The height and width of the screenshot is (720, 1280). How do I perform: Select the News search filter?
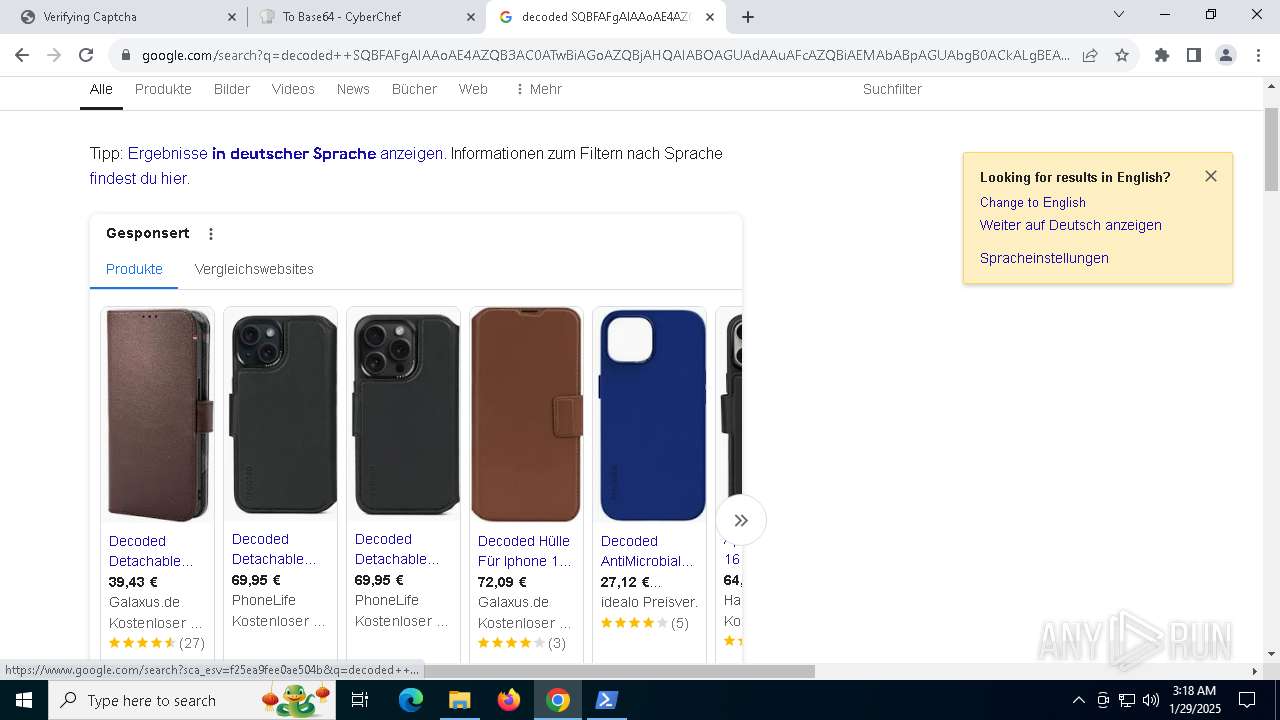(353, 89)
